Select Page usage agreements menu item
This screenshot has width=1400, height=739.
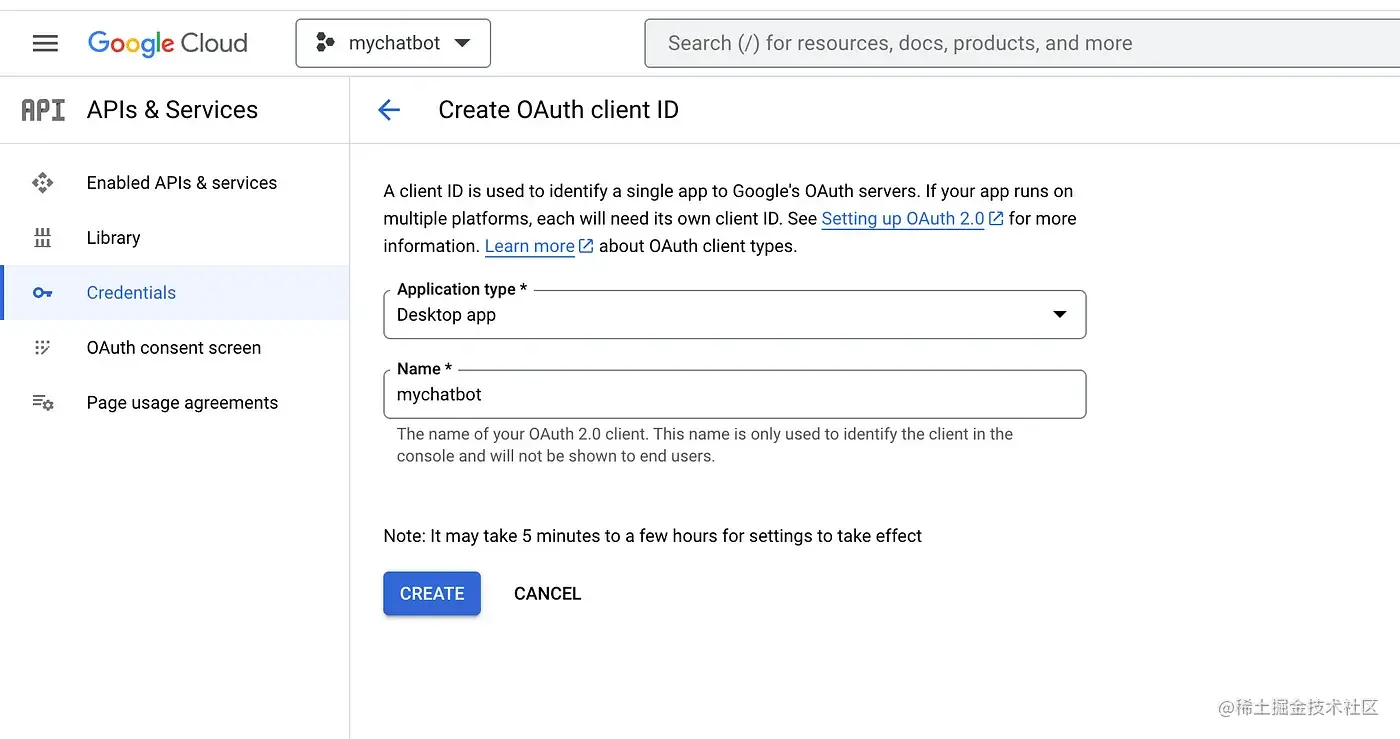[x=182, y=403]
